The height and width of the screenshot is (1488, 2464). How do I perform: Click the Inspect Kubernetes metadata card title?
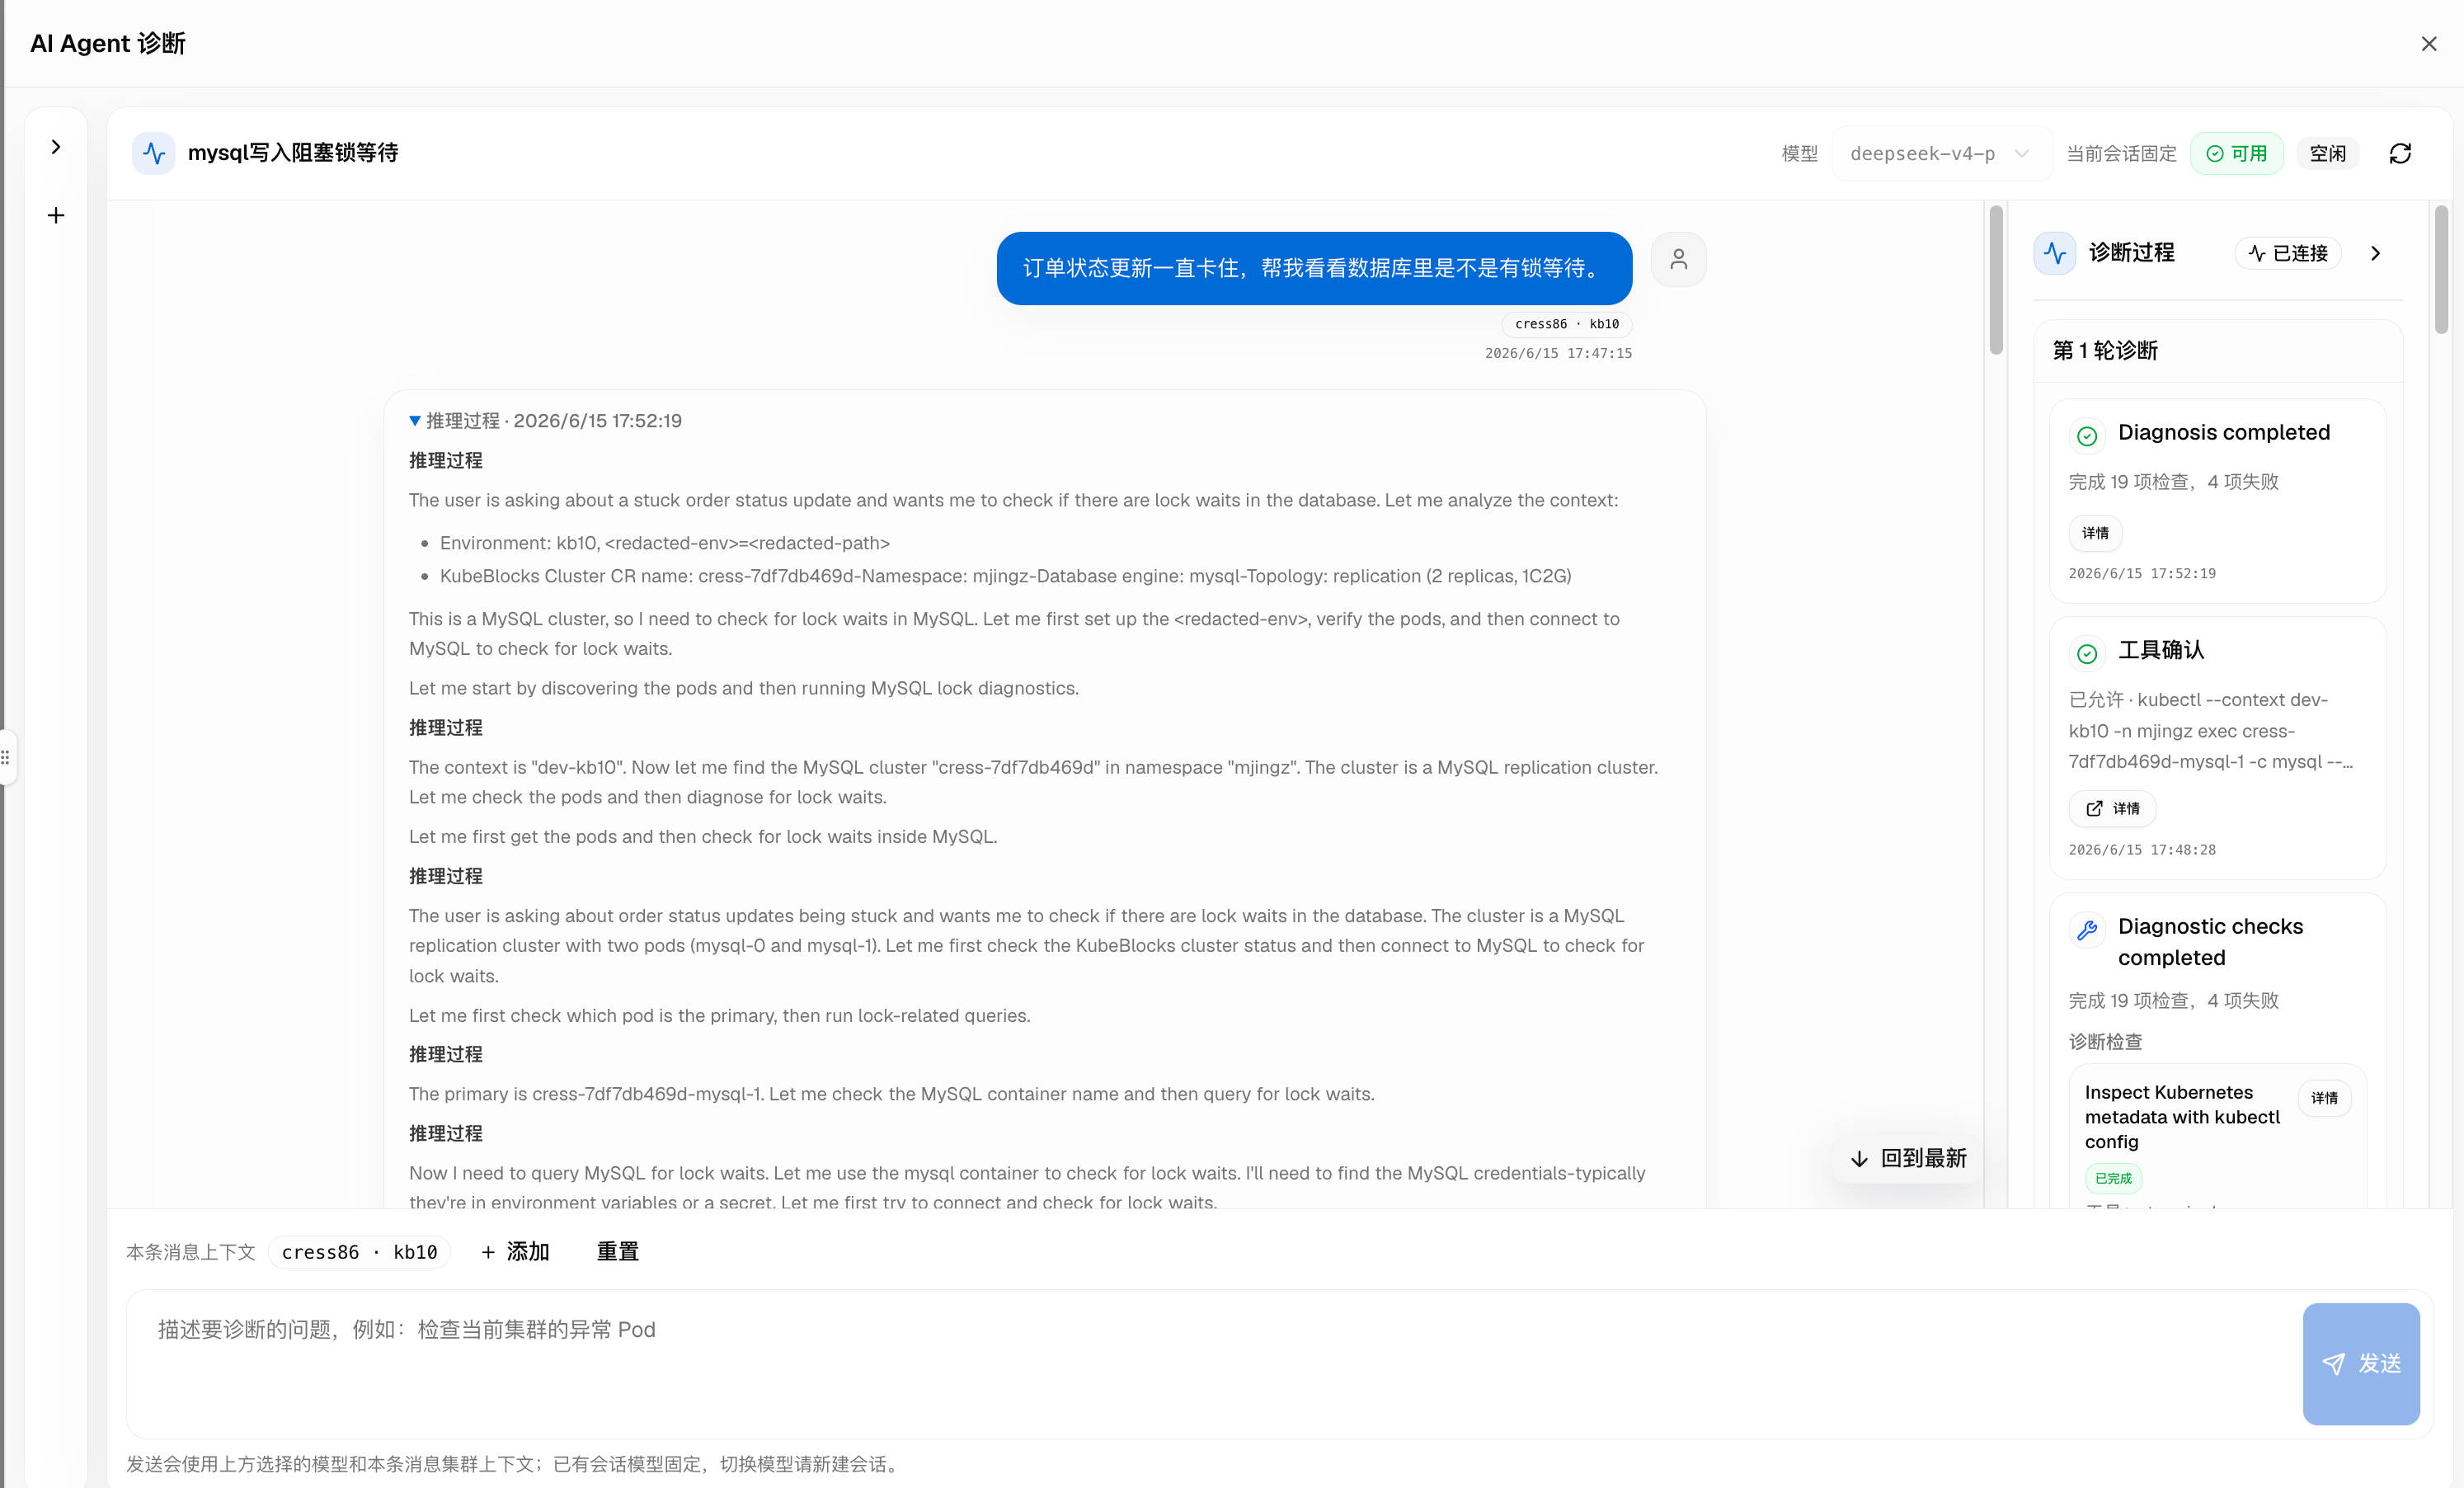[2182, 1116]
